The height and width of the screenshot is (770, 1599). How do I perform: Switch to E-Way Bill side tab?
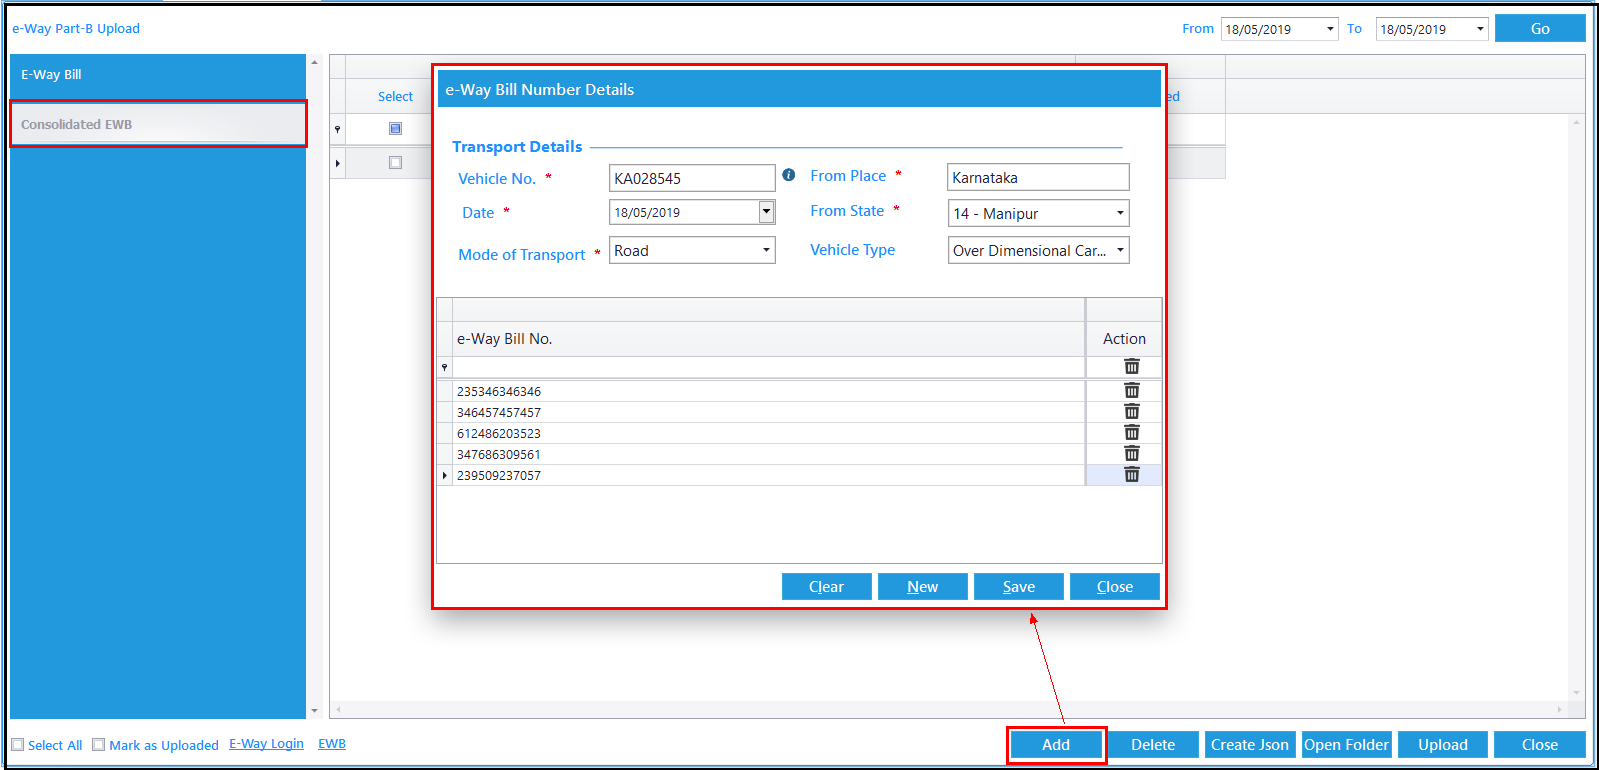(158, 75)
